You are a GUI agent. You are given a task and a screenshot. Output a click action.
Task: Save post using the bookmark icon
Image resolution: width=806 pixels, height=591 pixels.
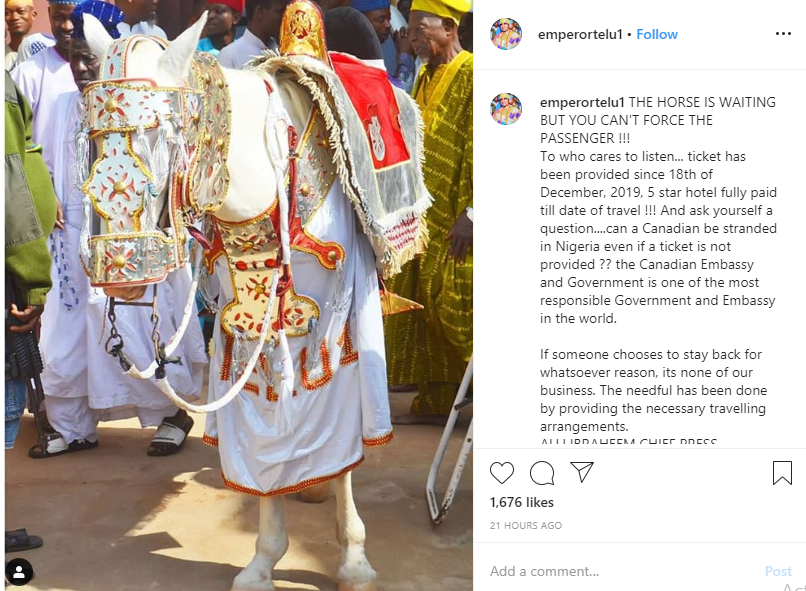[782, 473]
